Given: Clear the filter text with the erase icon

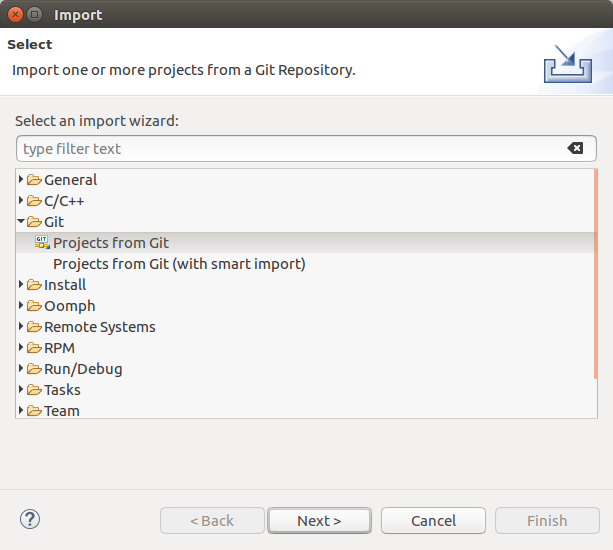Looking at the screenshot, I should (575, 149).
